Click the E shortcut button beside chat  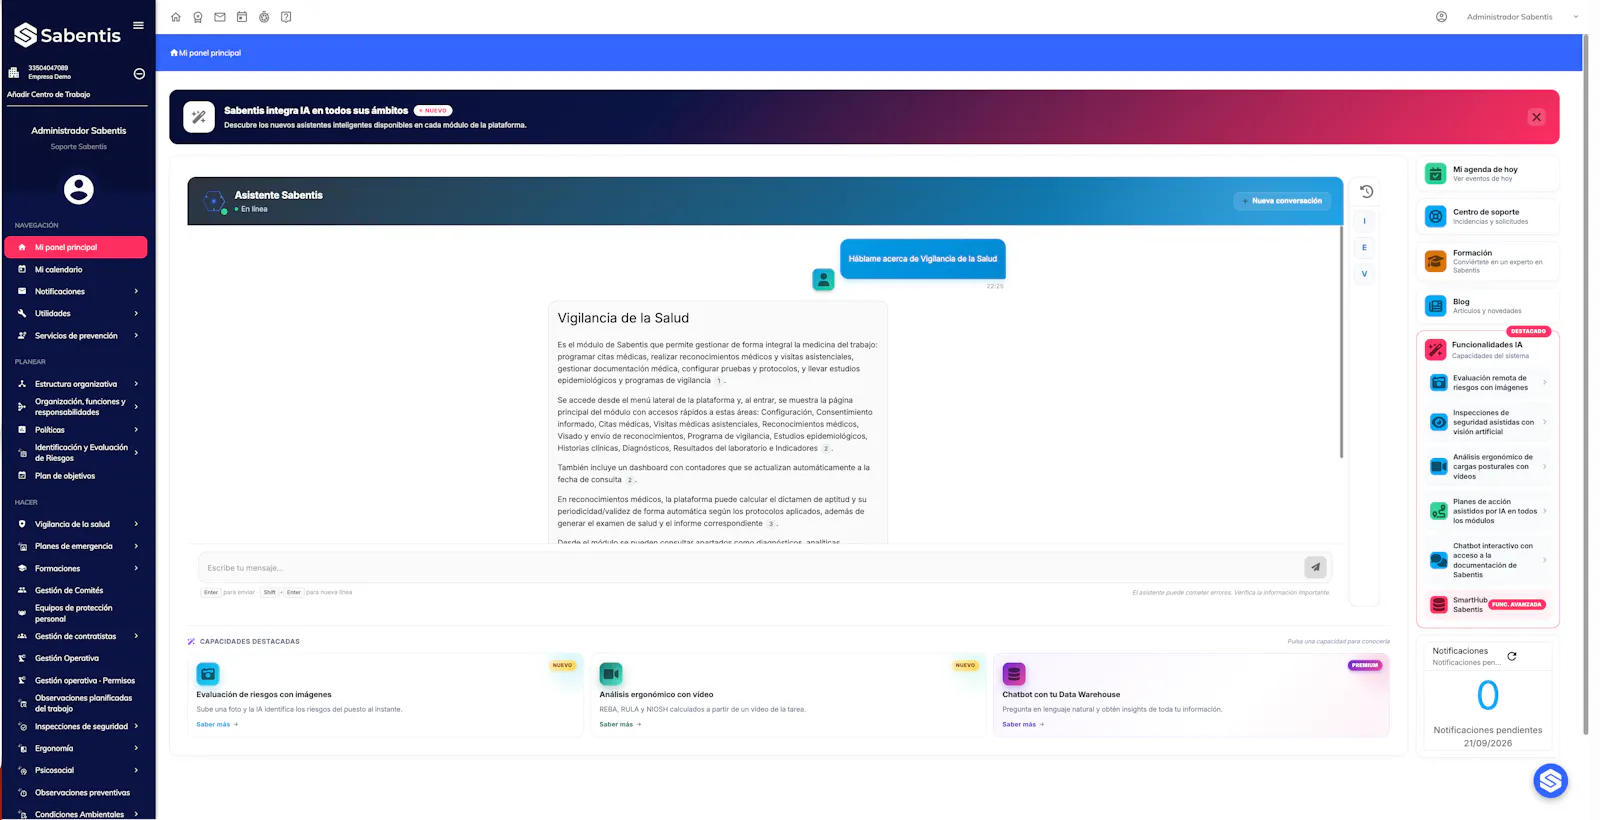tap(1364, 247)
